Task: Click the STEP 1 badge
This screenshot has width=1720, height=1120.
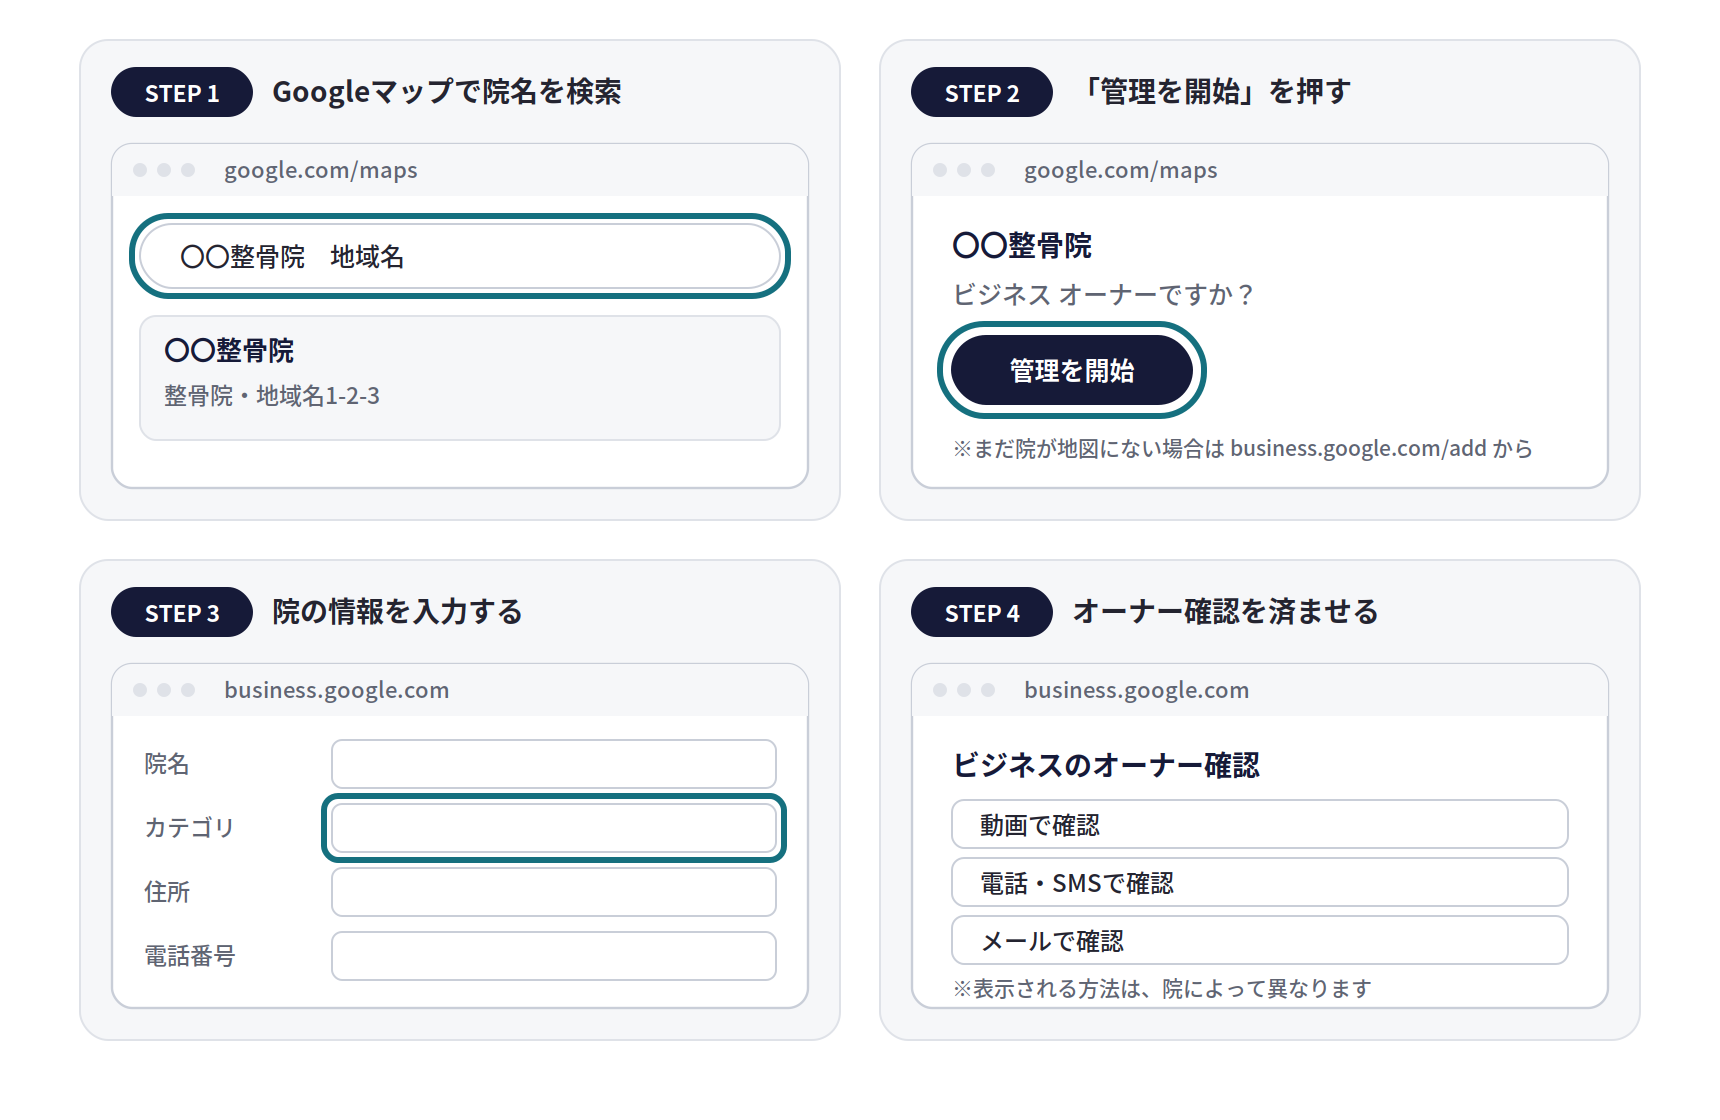Action: point(182,92)
